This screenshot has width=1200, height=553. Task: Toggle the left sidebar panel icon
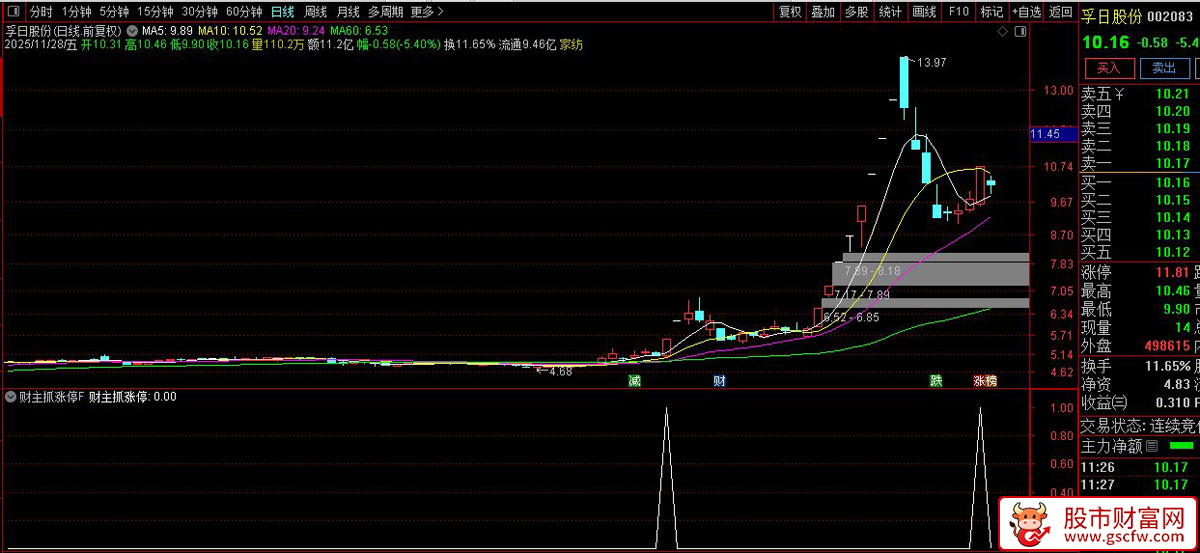(x=12, y=12)
